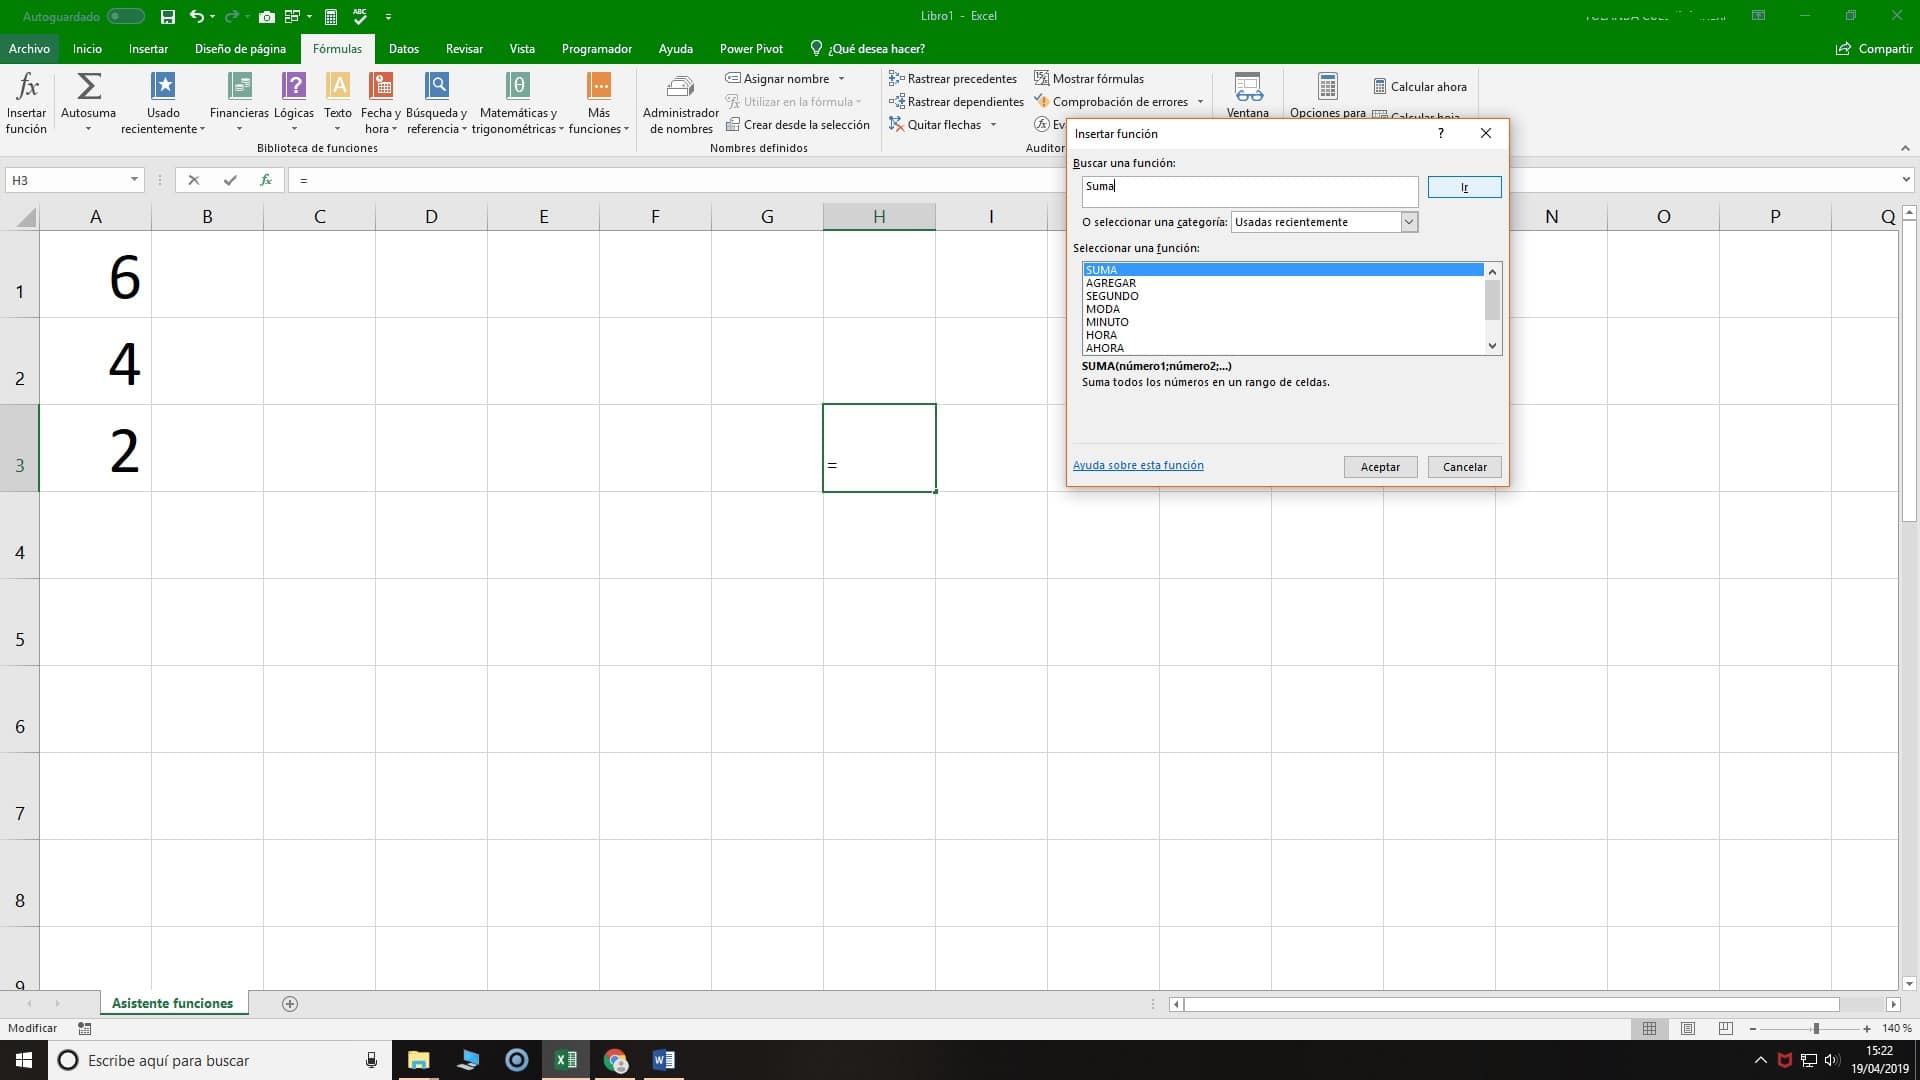Switch to the Datos tab
The image size is (1920, 1080).
(404, 48)
